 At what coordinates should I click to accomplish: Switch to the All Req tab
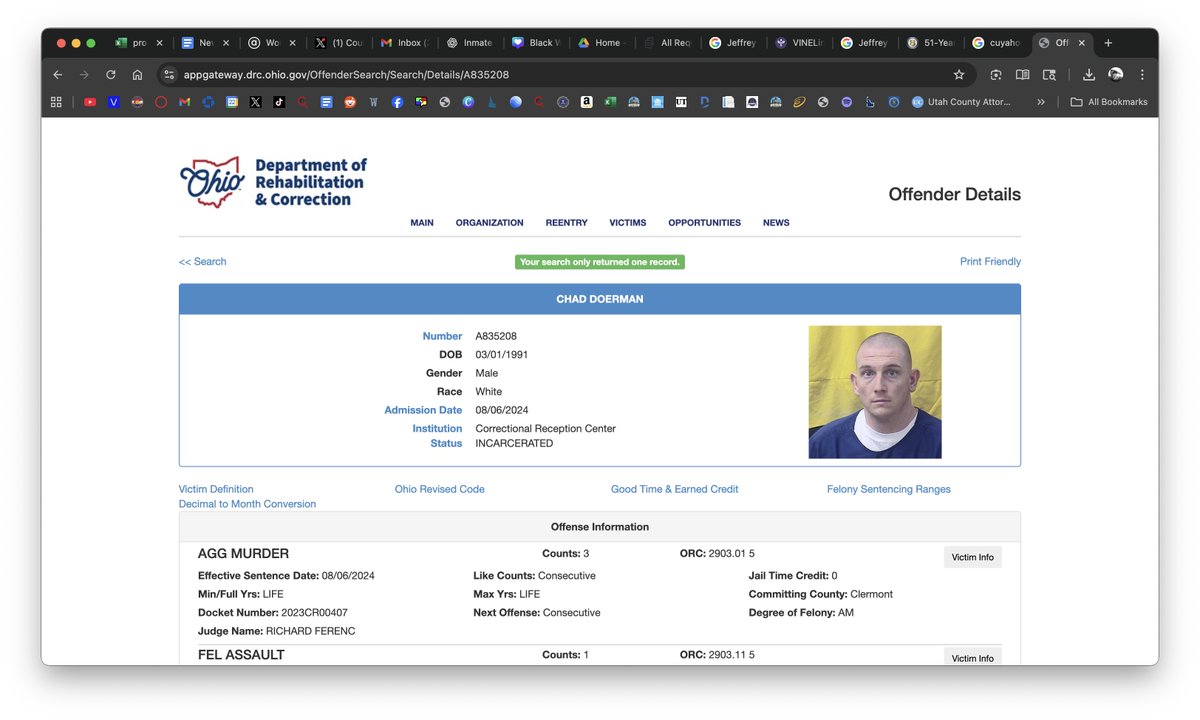(667, 43)
